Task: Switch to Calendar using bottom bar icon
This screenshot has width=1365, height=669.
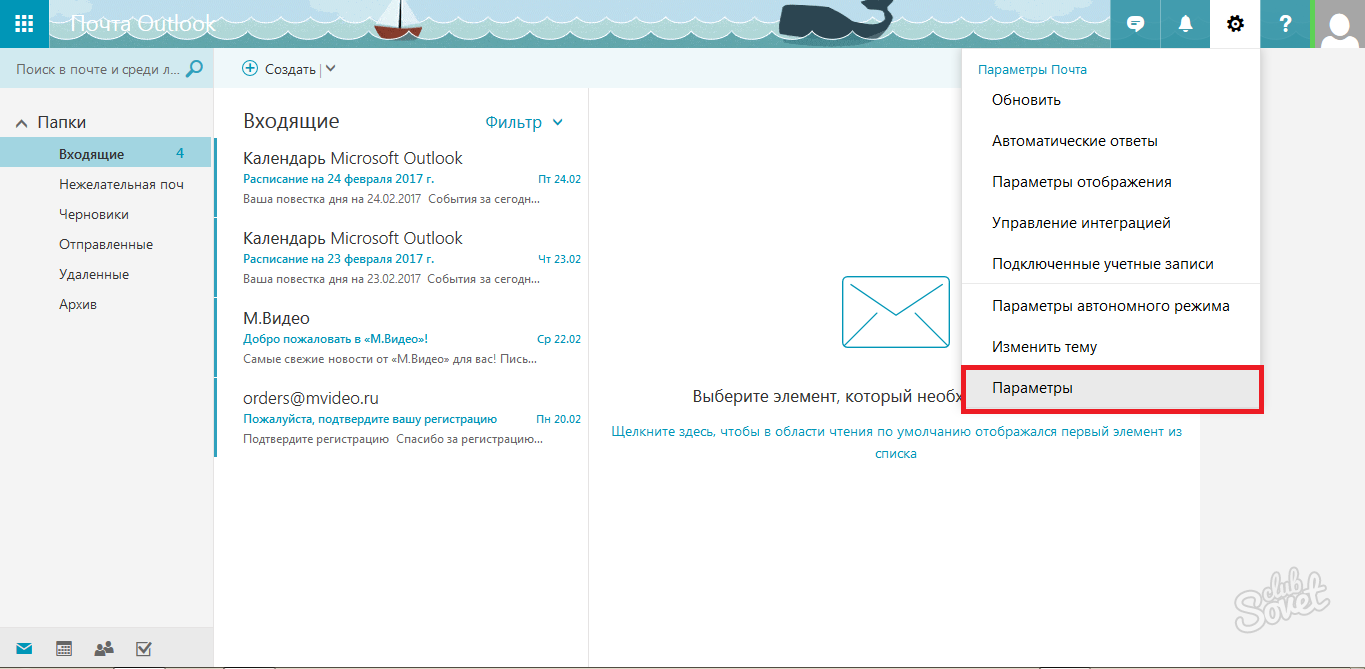Action: 64,649
